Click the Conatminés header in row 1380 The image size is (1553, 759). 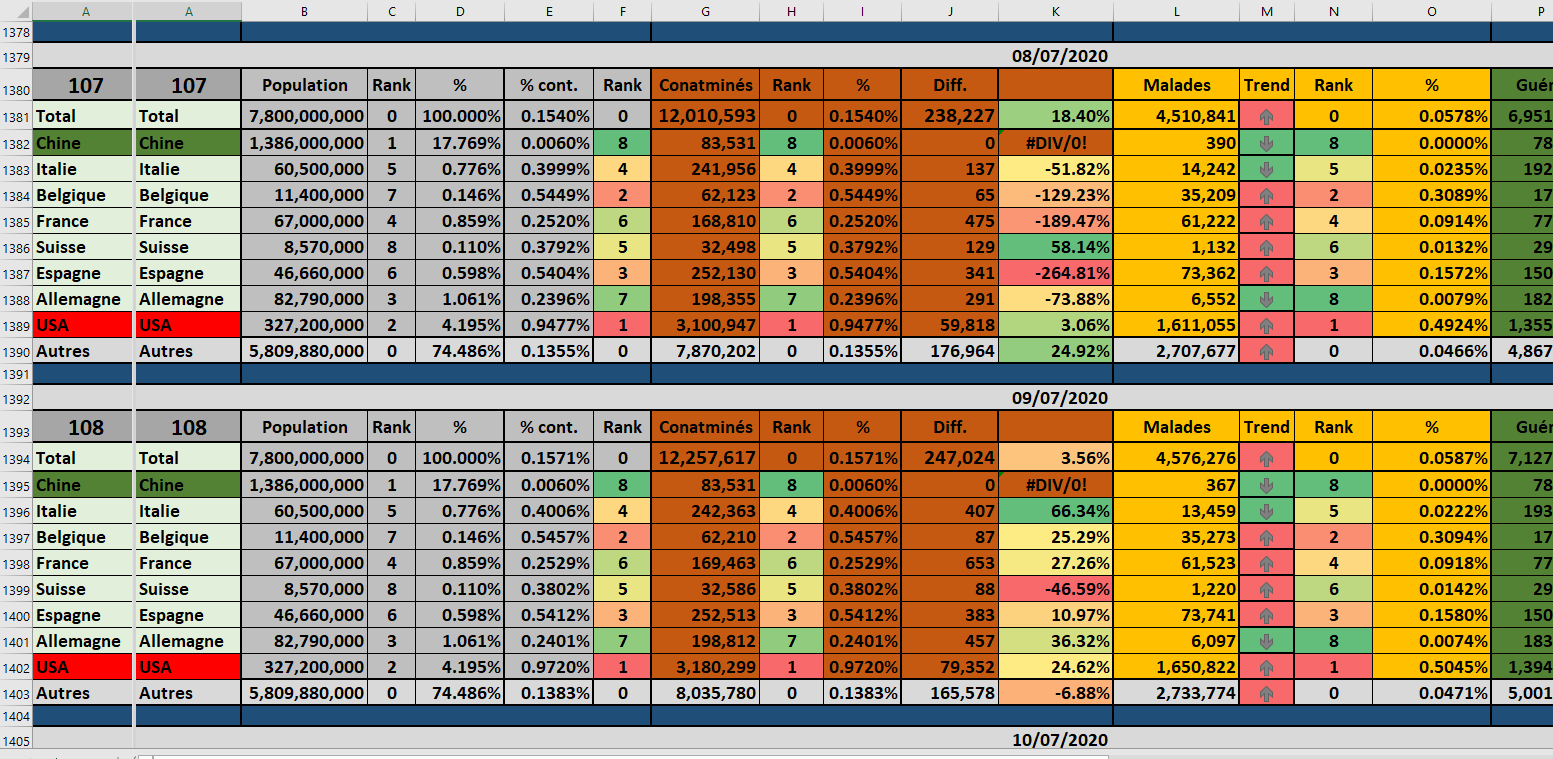(x=705, y=85)
